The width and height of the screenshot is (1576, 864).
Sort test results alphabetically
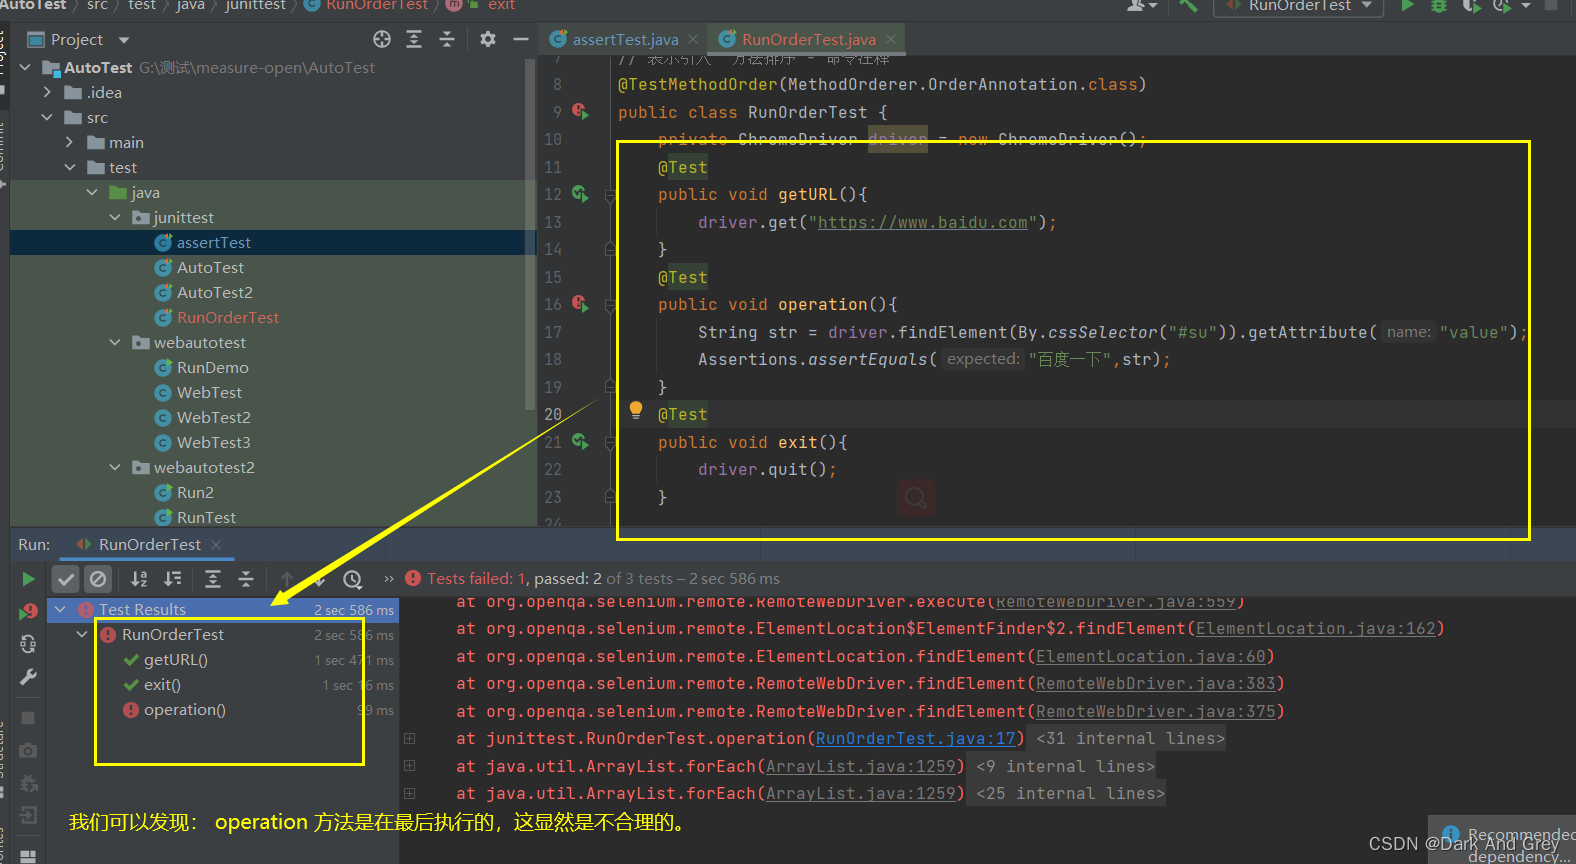pyautogui.click(x=139, y=579)
